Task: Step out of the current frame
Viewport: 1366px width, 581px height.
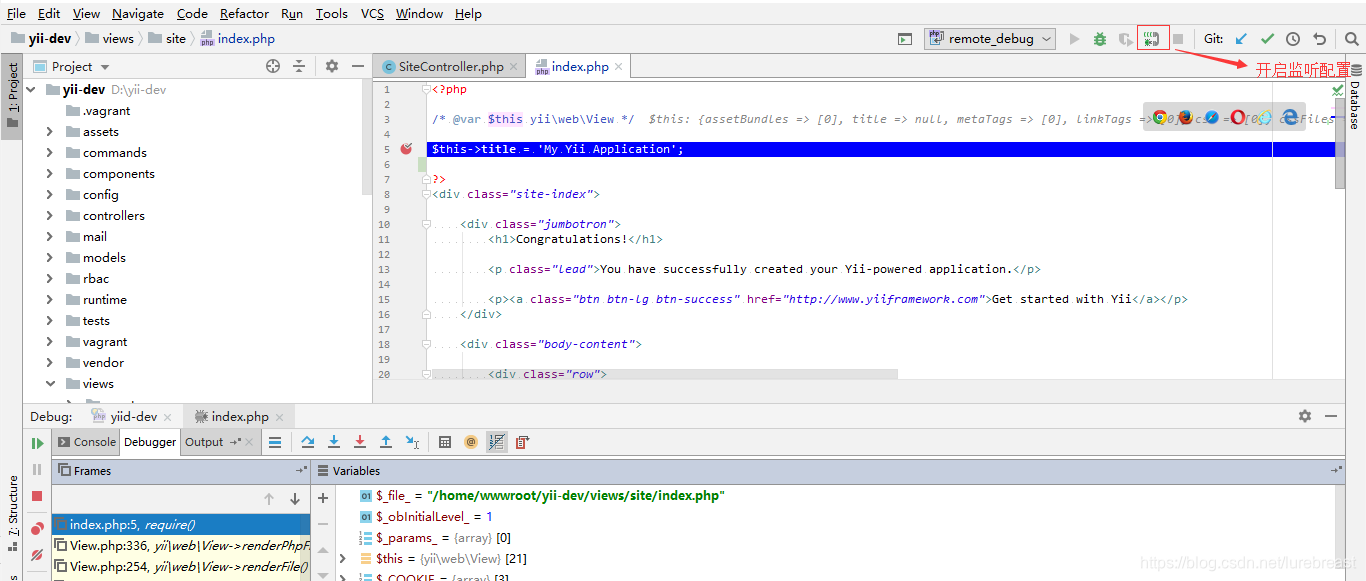Action: [386, 441]
